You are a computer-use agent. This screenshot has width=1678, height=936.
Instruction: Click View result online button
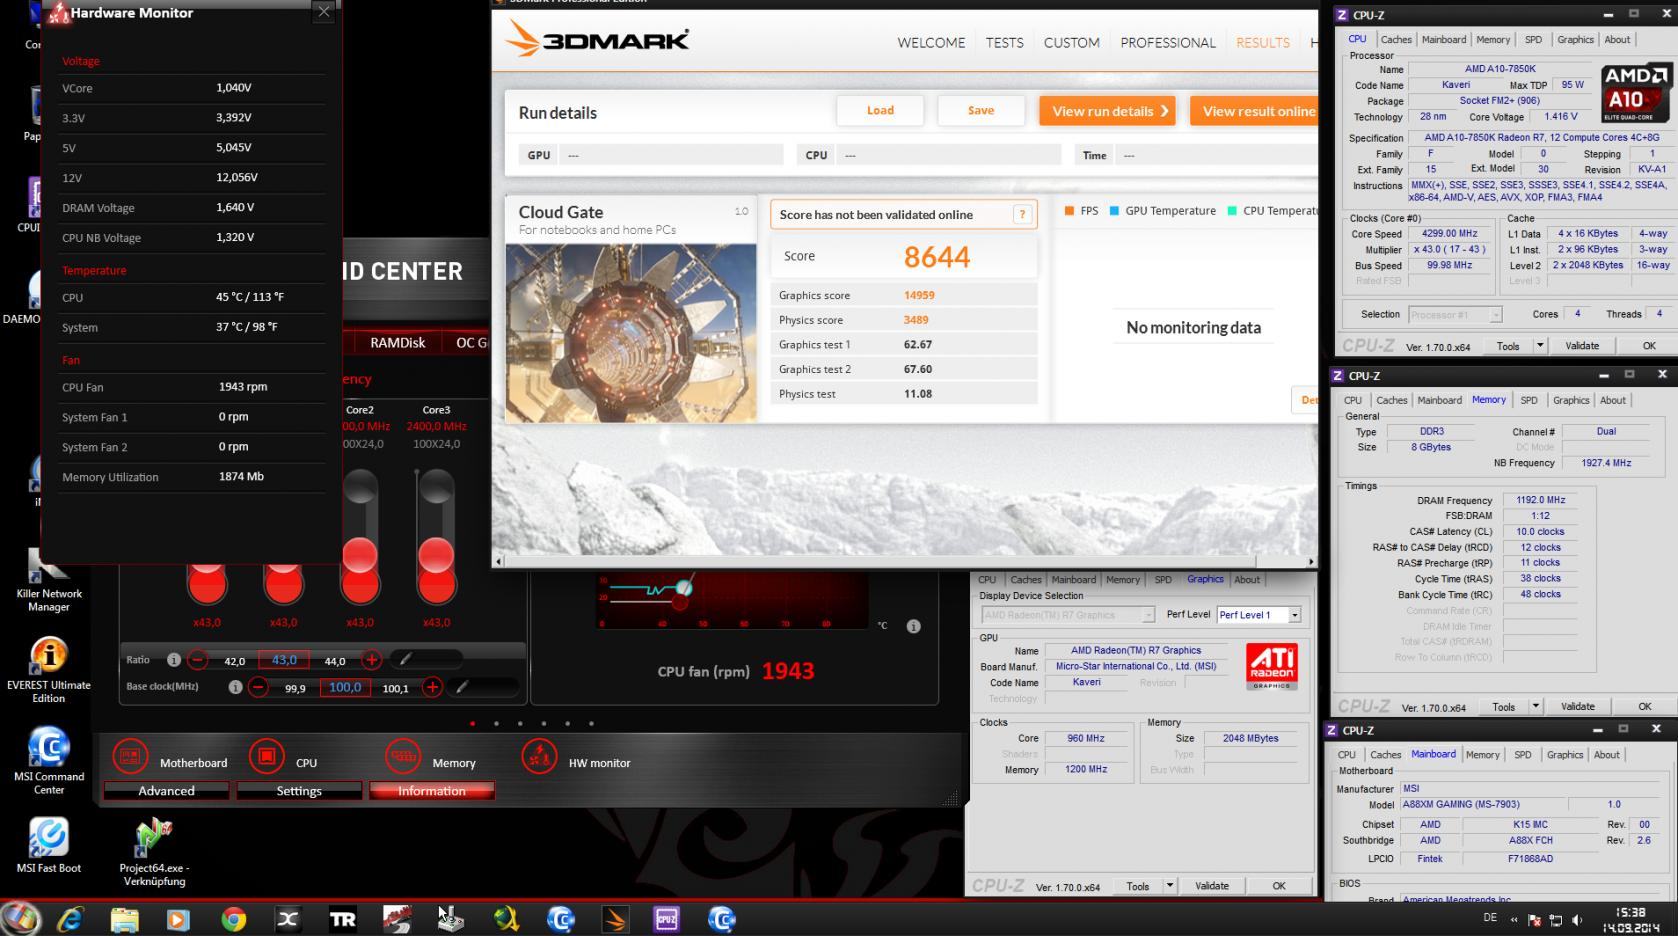(1254, 111)
